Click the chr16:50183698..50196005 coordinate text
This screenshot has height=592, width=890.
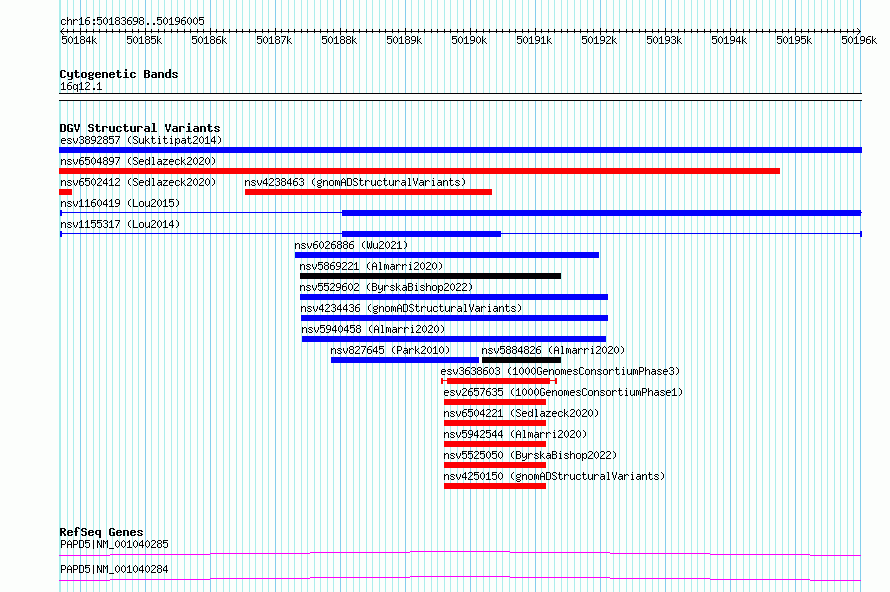132,22
